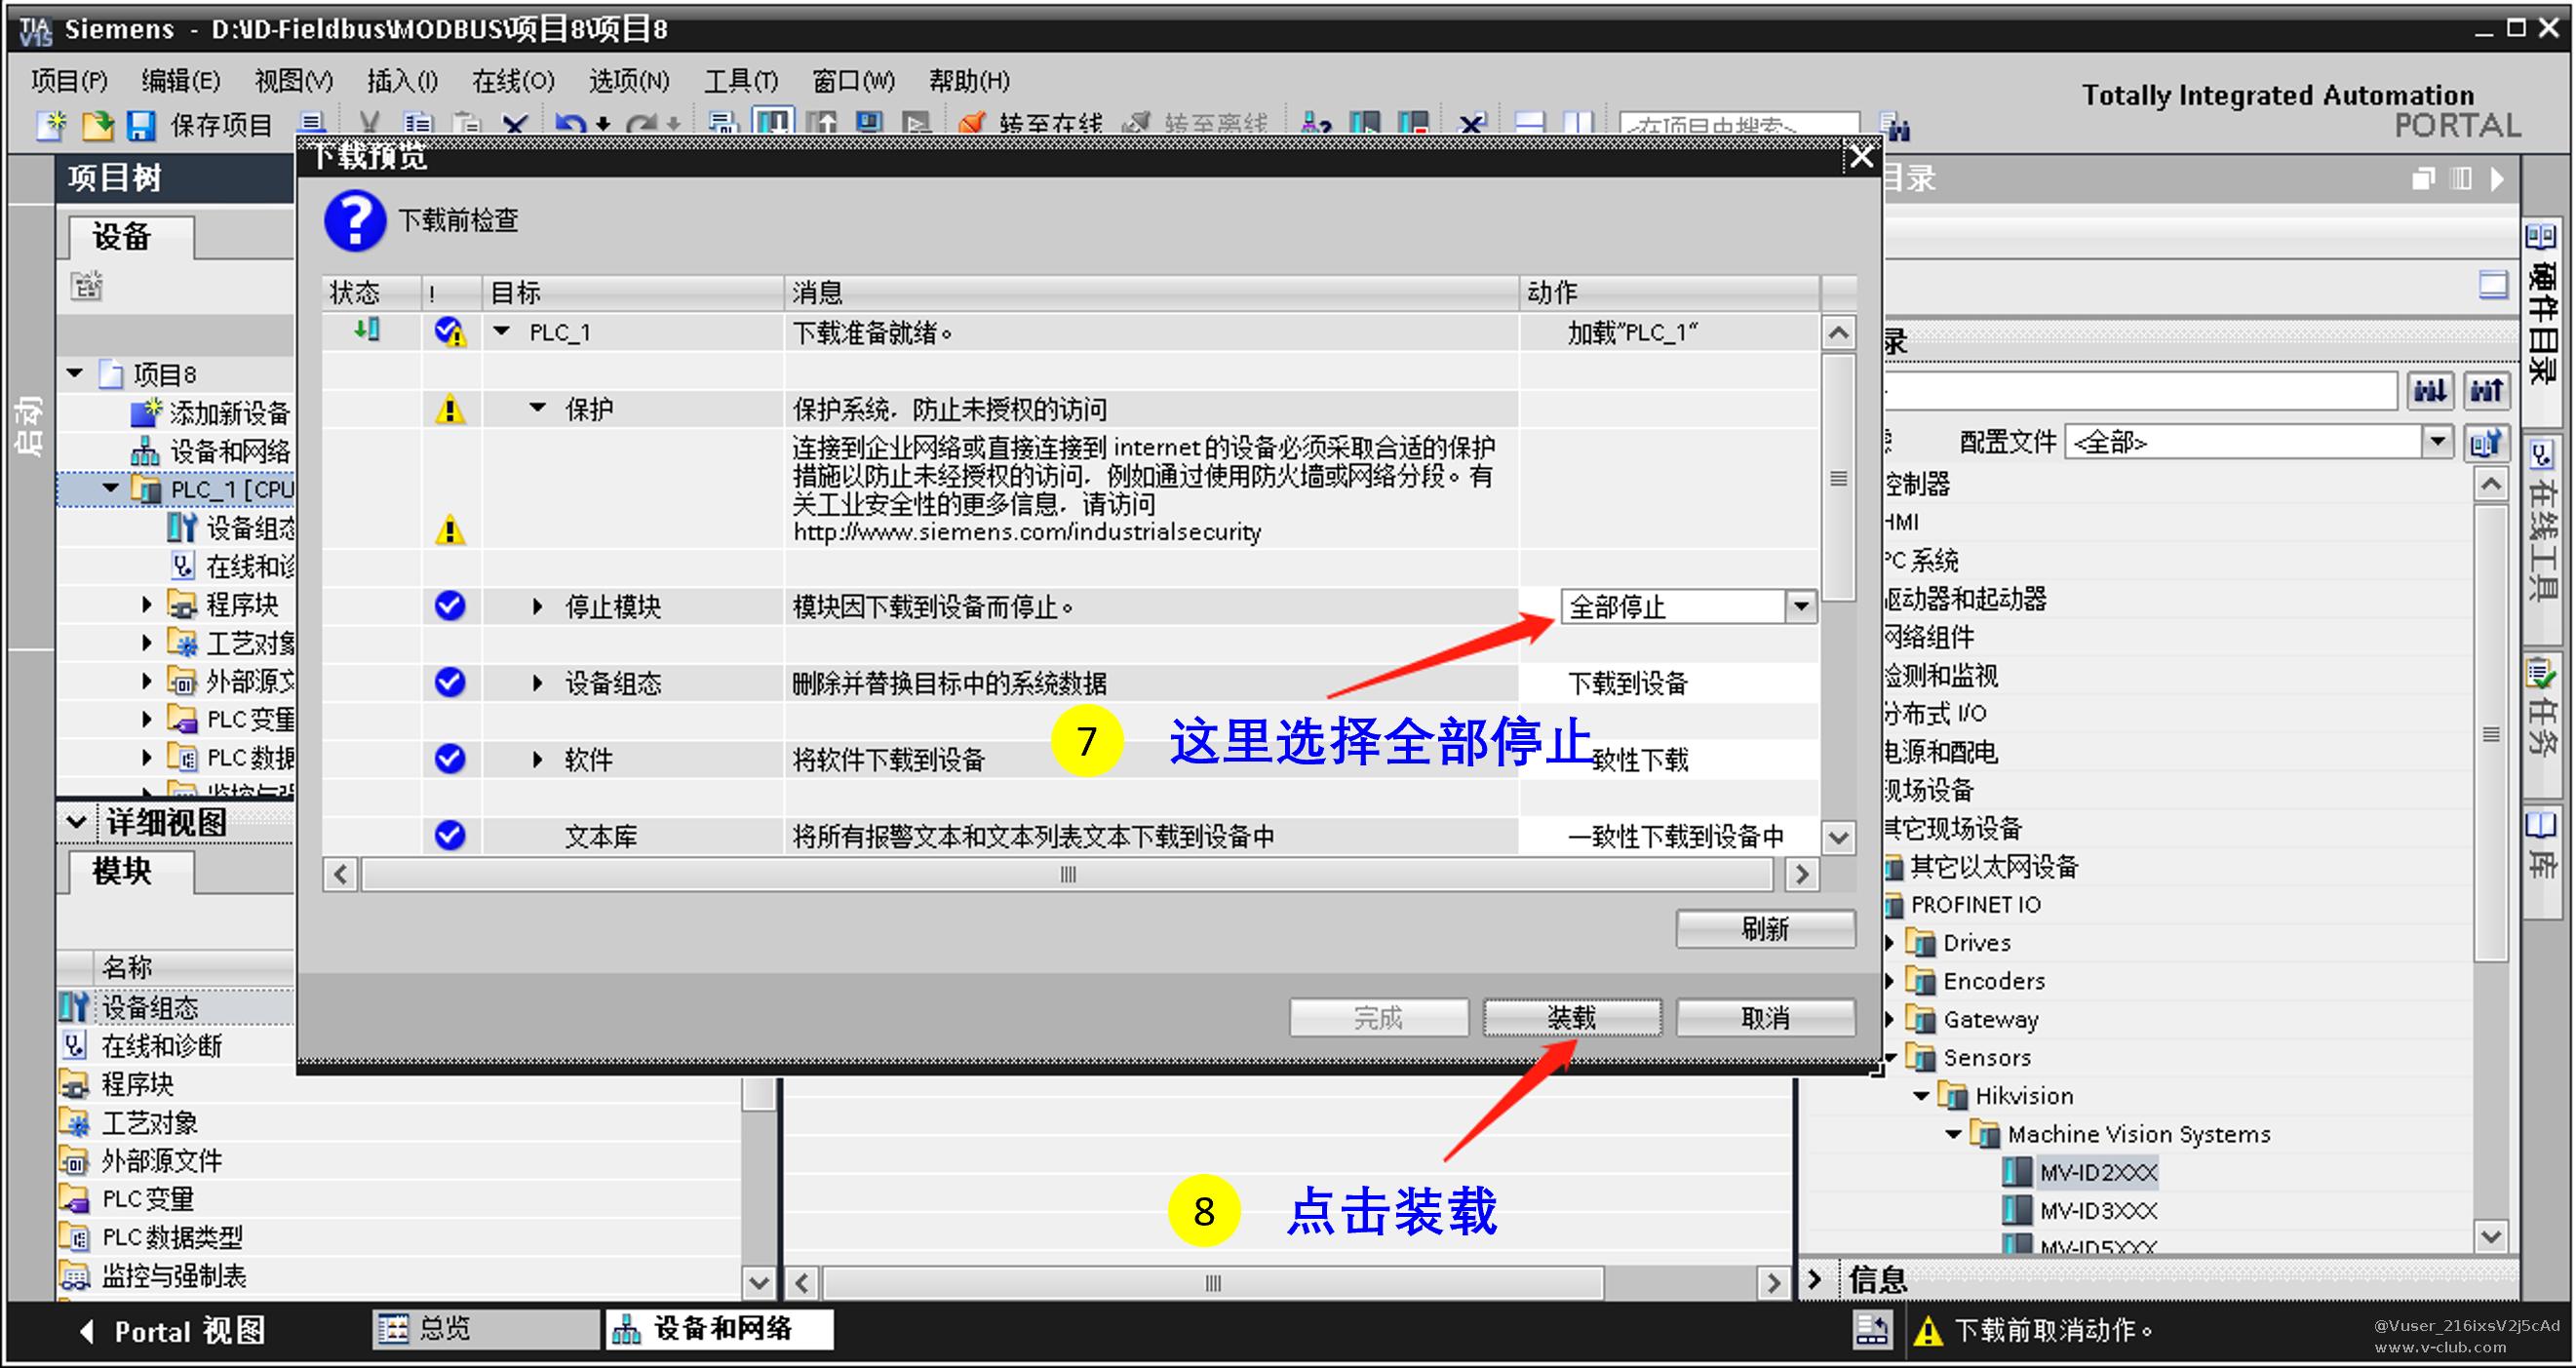Click the download preview vertical scrollbar
This screenshot has height=1368, width=2576.
pos(1838,478)
